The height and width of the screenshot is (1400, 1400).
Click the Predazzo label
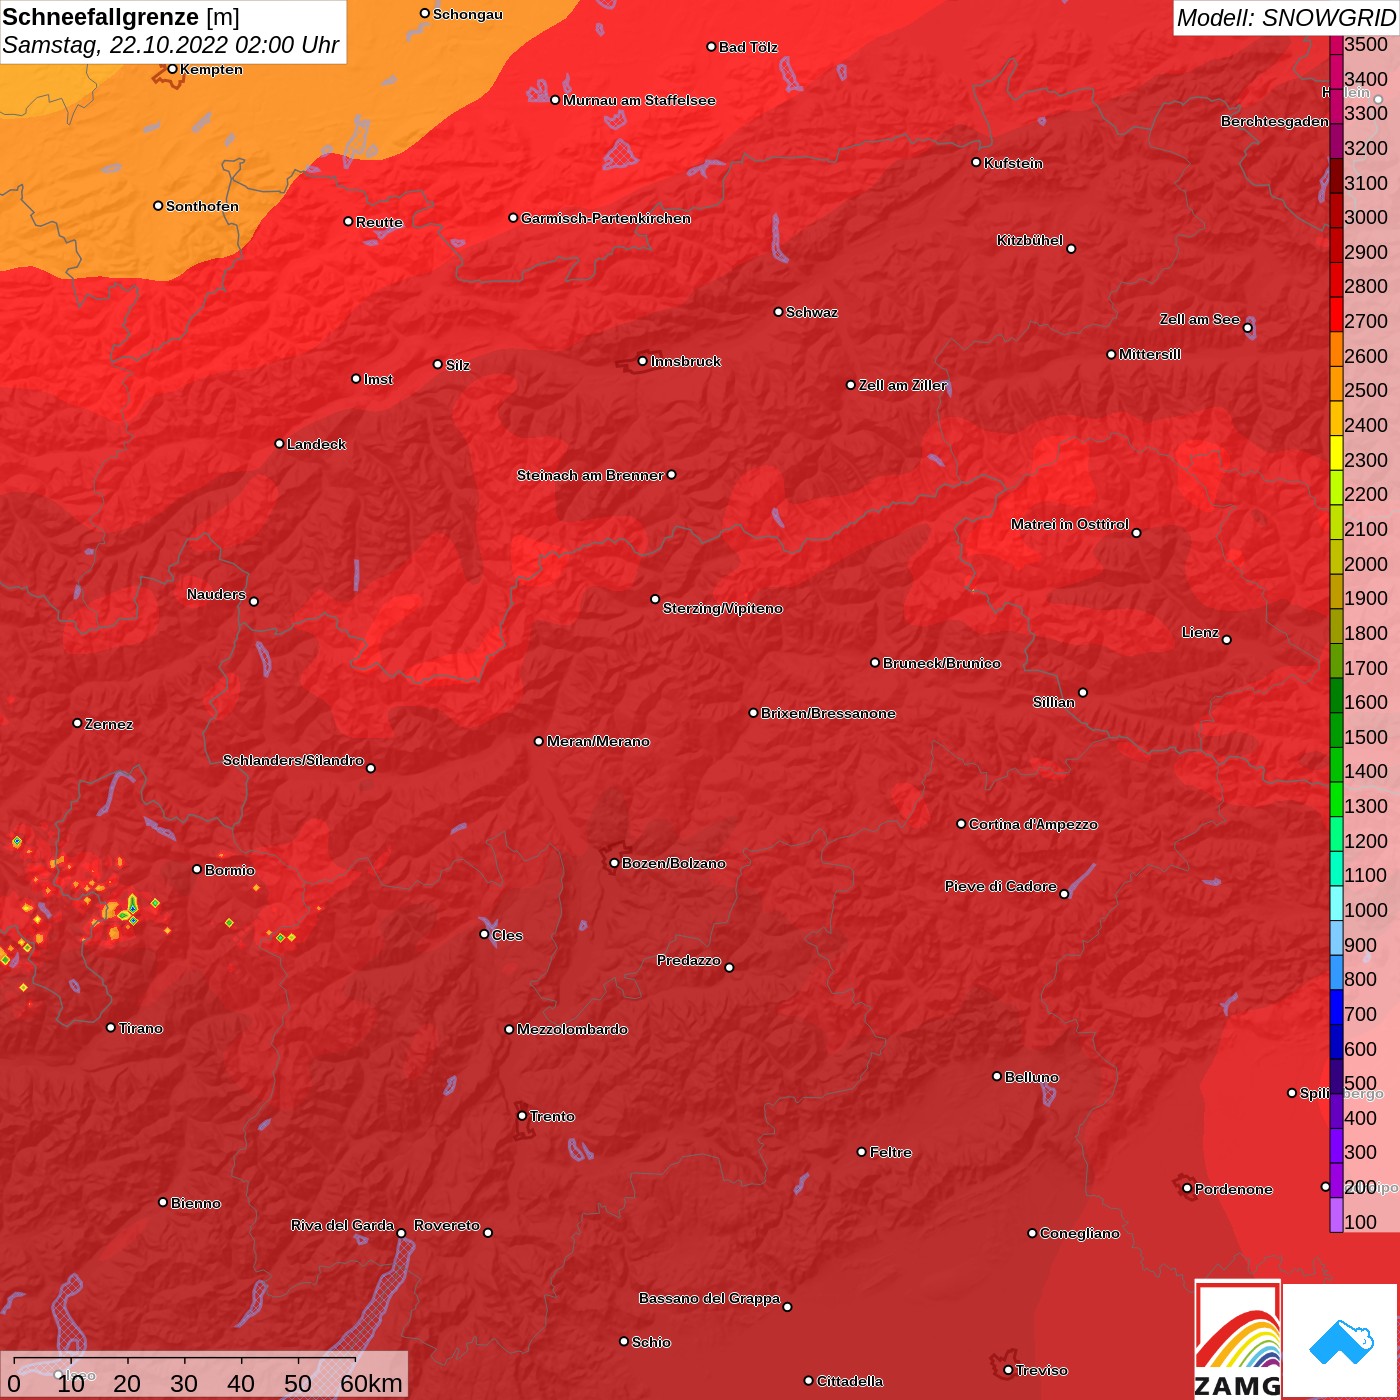688,960
